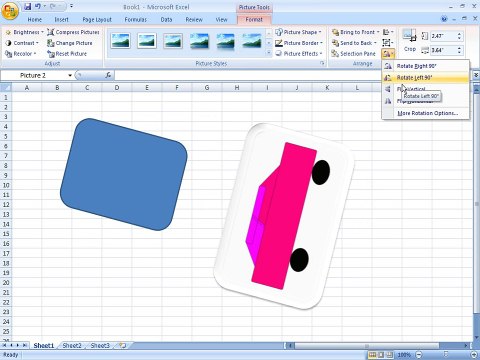Edit the picture height field
Viewport: 480px width, 360px height.
pyautogui.click(x=442, y=36)
